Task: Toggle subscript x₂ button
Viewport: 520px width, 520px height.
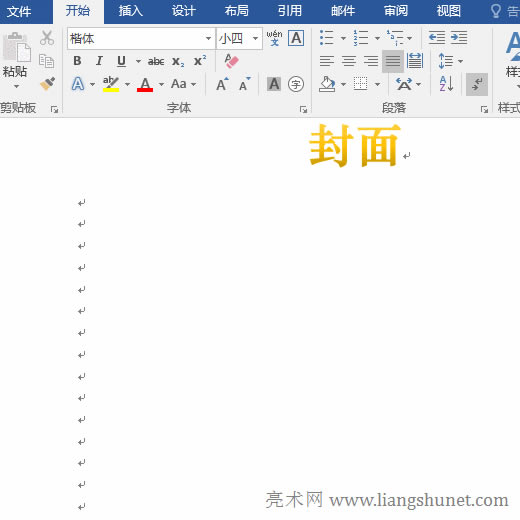Action: (x=178, y=61)
